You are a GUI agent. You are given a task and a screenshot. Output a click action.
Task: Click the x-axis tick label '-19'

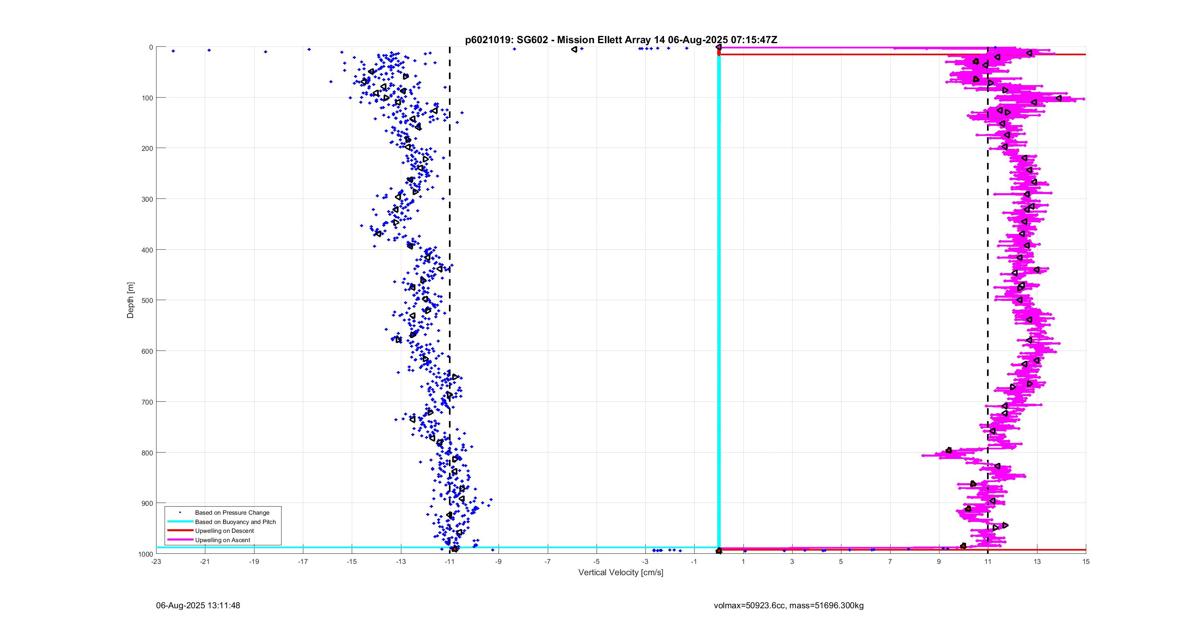coord(254,561)
